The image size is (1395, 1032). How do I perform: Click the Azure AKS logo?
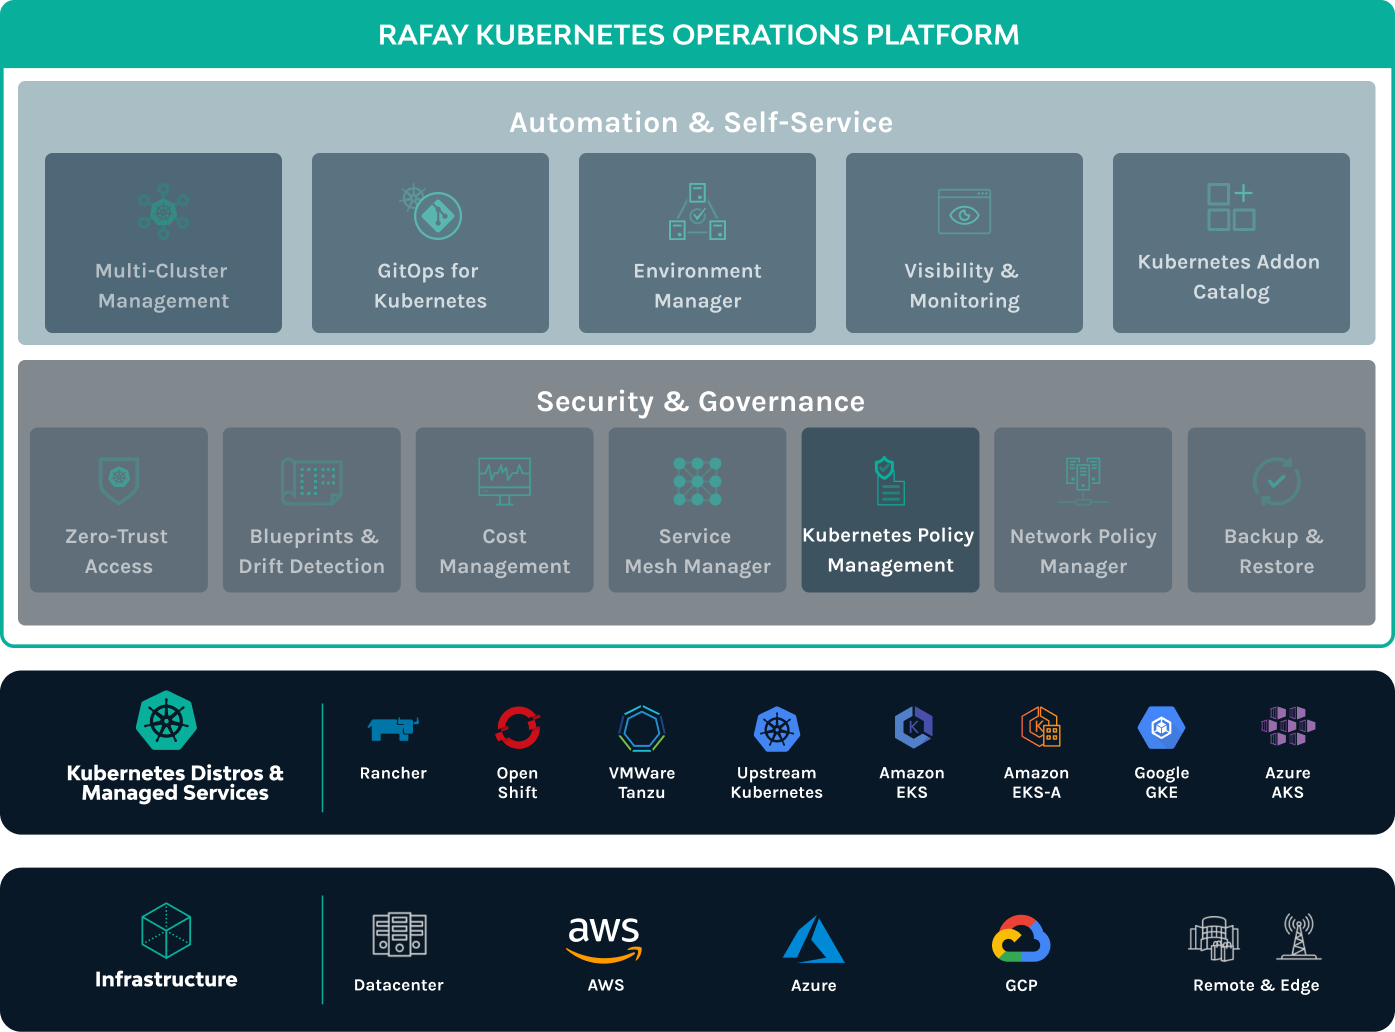(1288, 727)
